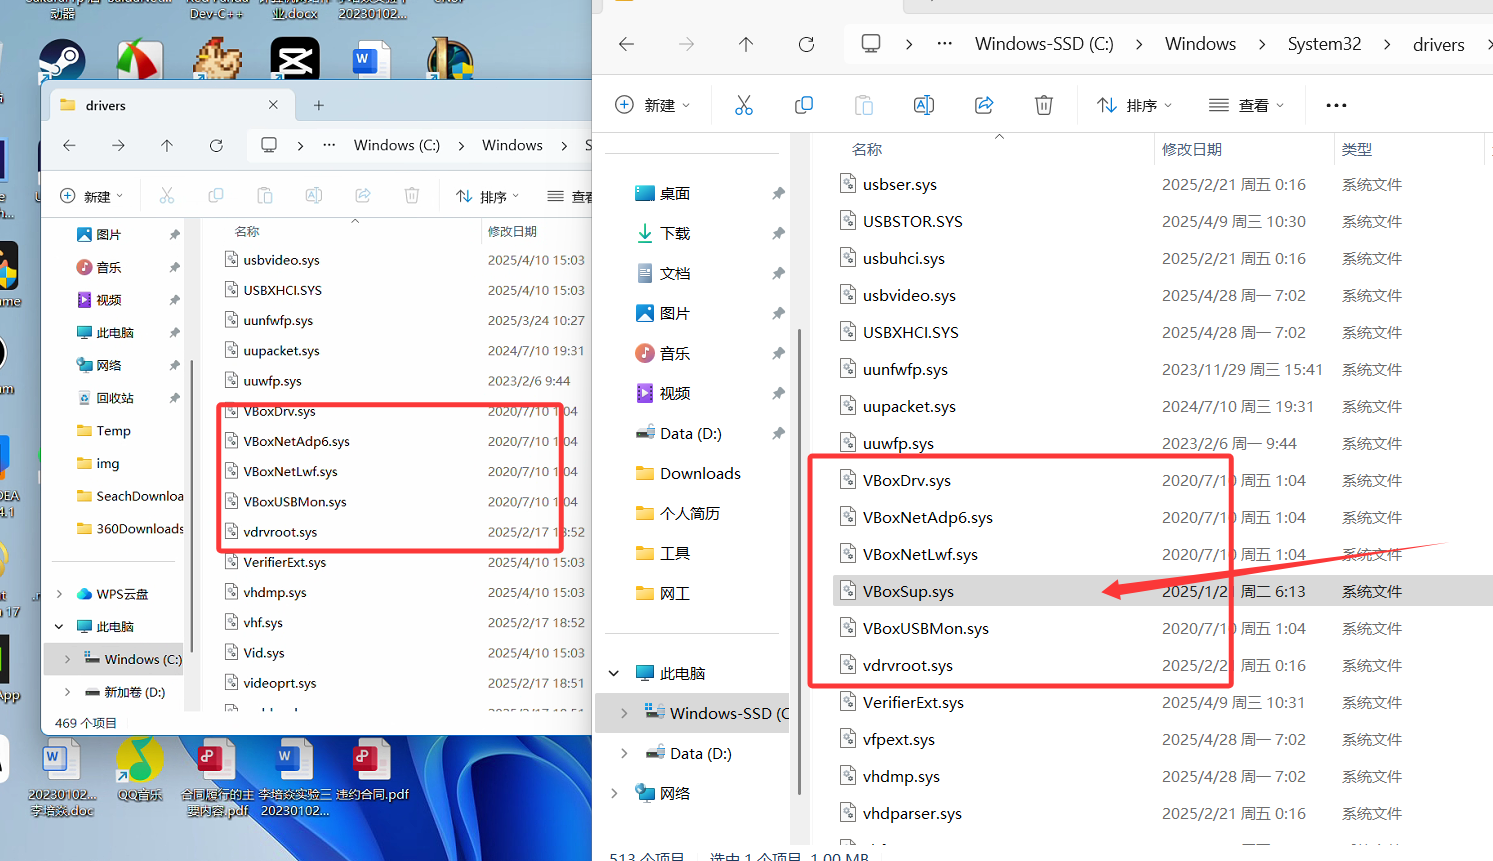Unpin 下载 in right window sidebar
Viewport: 1493px width, 861px height.
[x=778, y=233]
